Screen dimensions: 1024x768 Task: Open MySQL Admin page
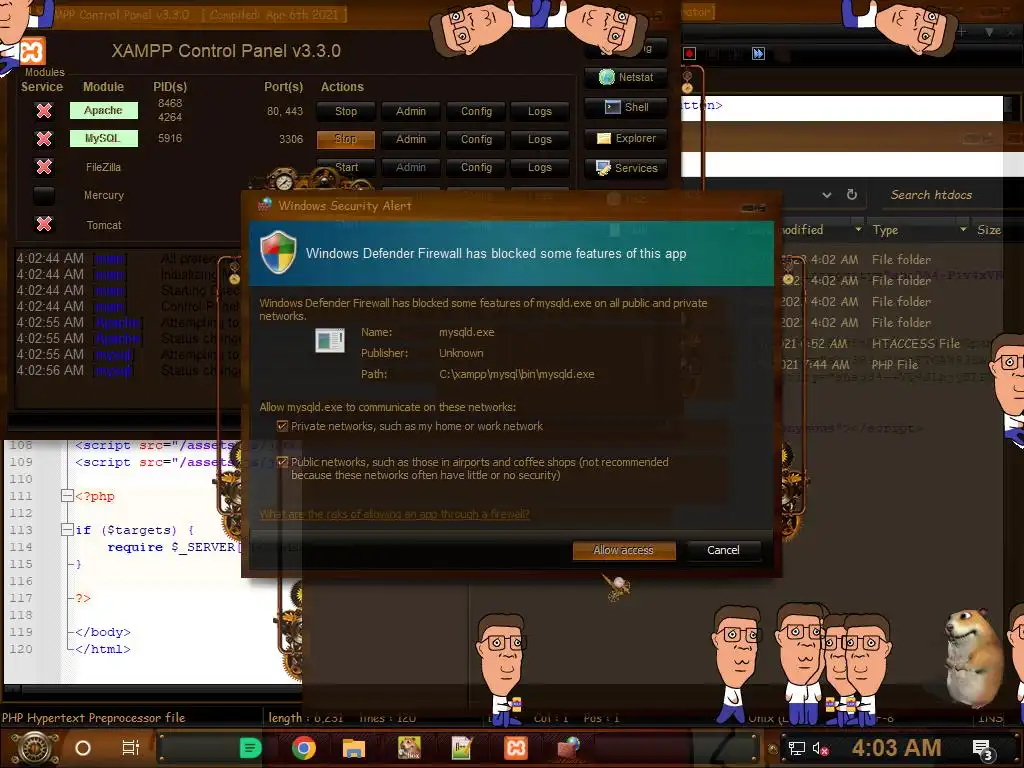point(411,139)
